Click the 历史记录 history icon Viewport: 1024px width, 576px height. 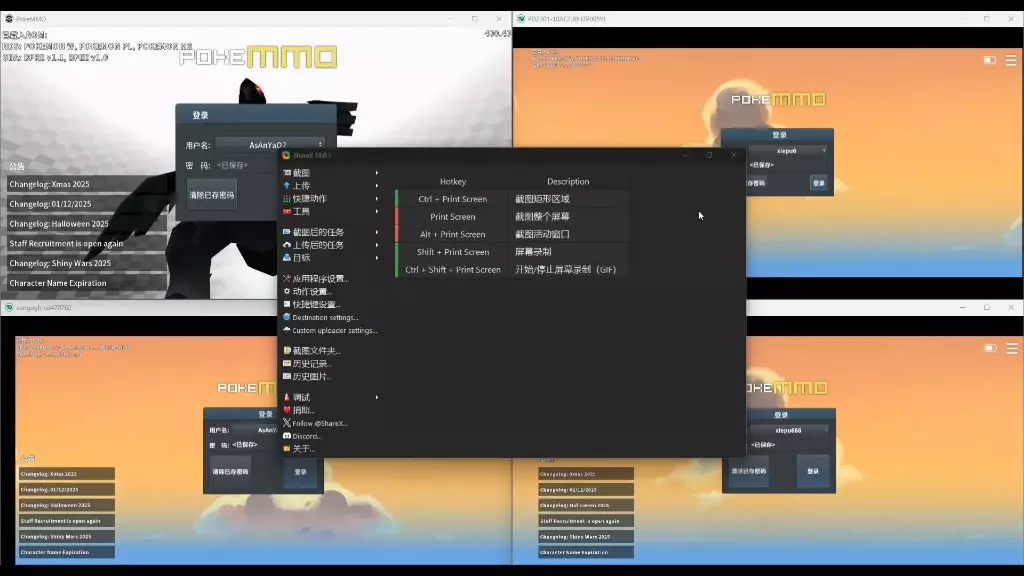point(287,364)
